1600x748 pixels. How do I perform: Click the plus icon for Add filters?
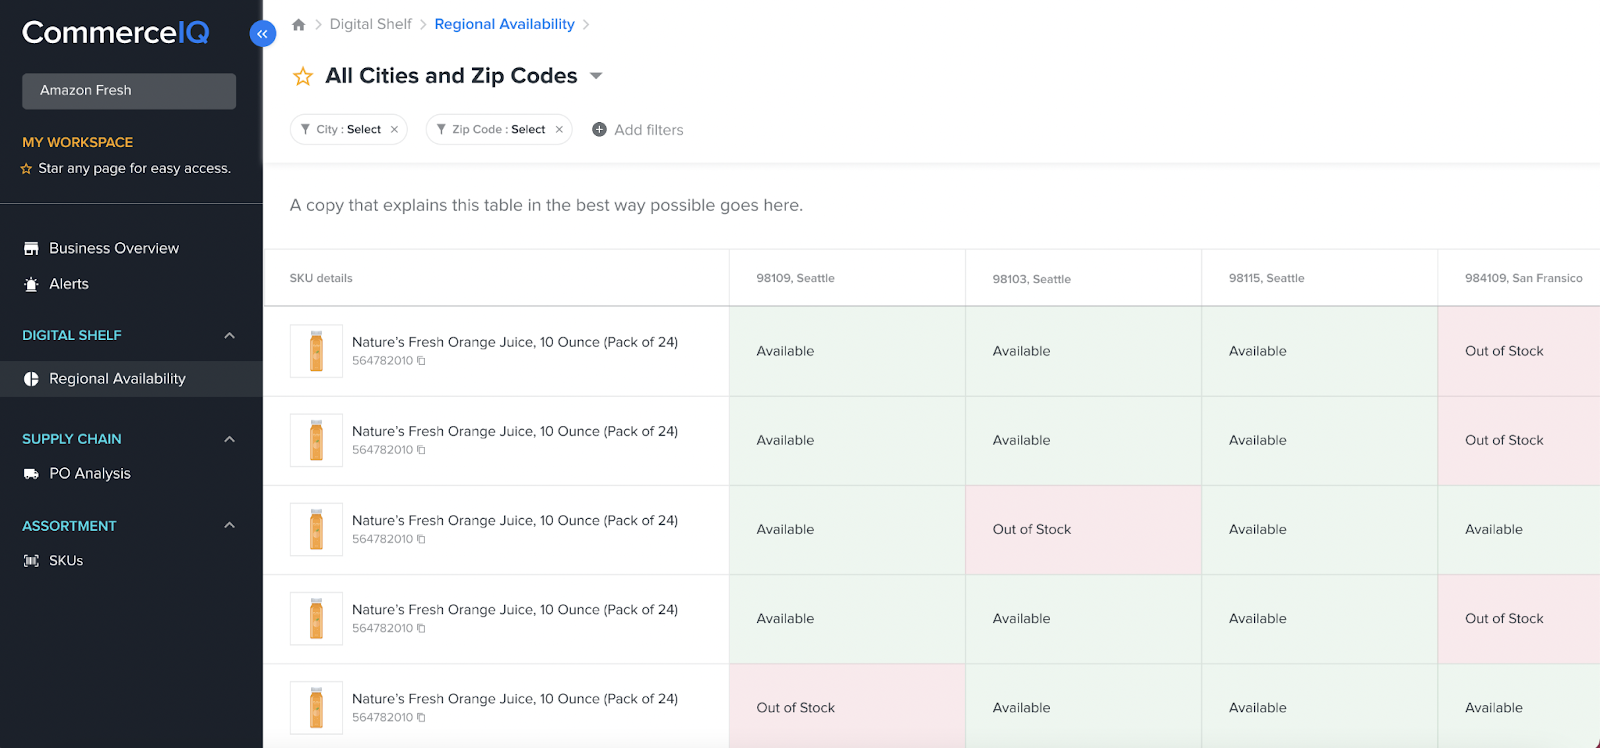point(599,129)
